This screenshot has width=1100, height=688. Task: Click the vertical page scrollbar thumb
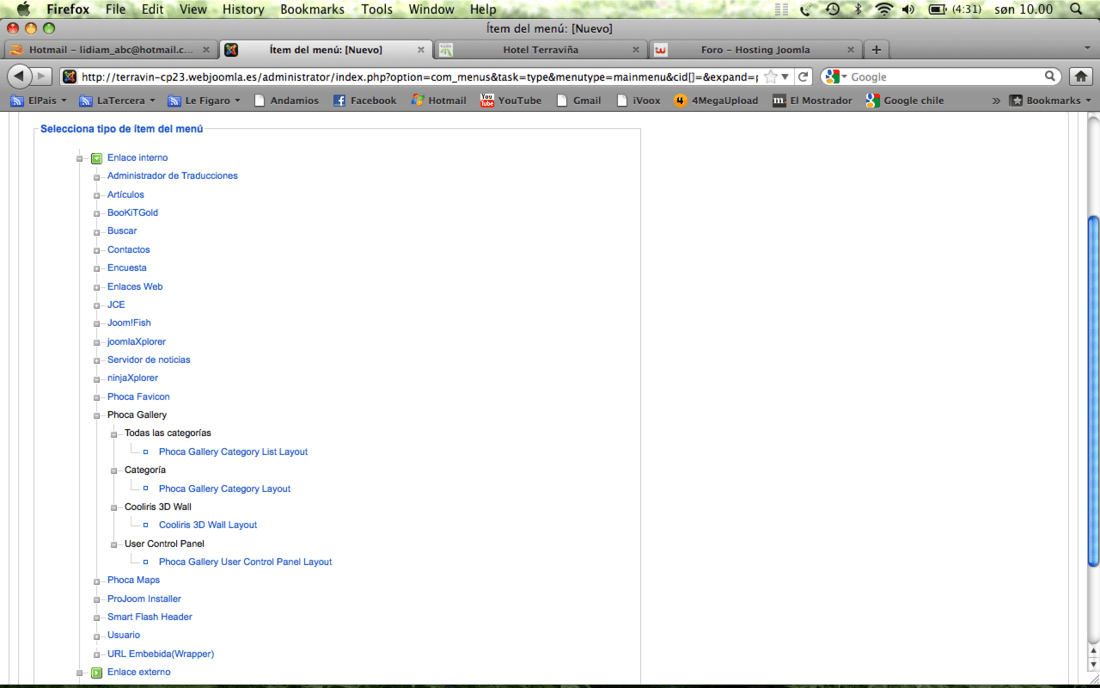pyautogui.click(x=1093, y=391)
